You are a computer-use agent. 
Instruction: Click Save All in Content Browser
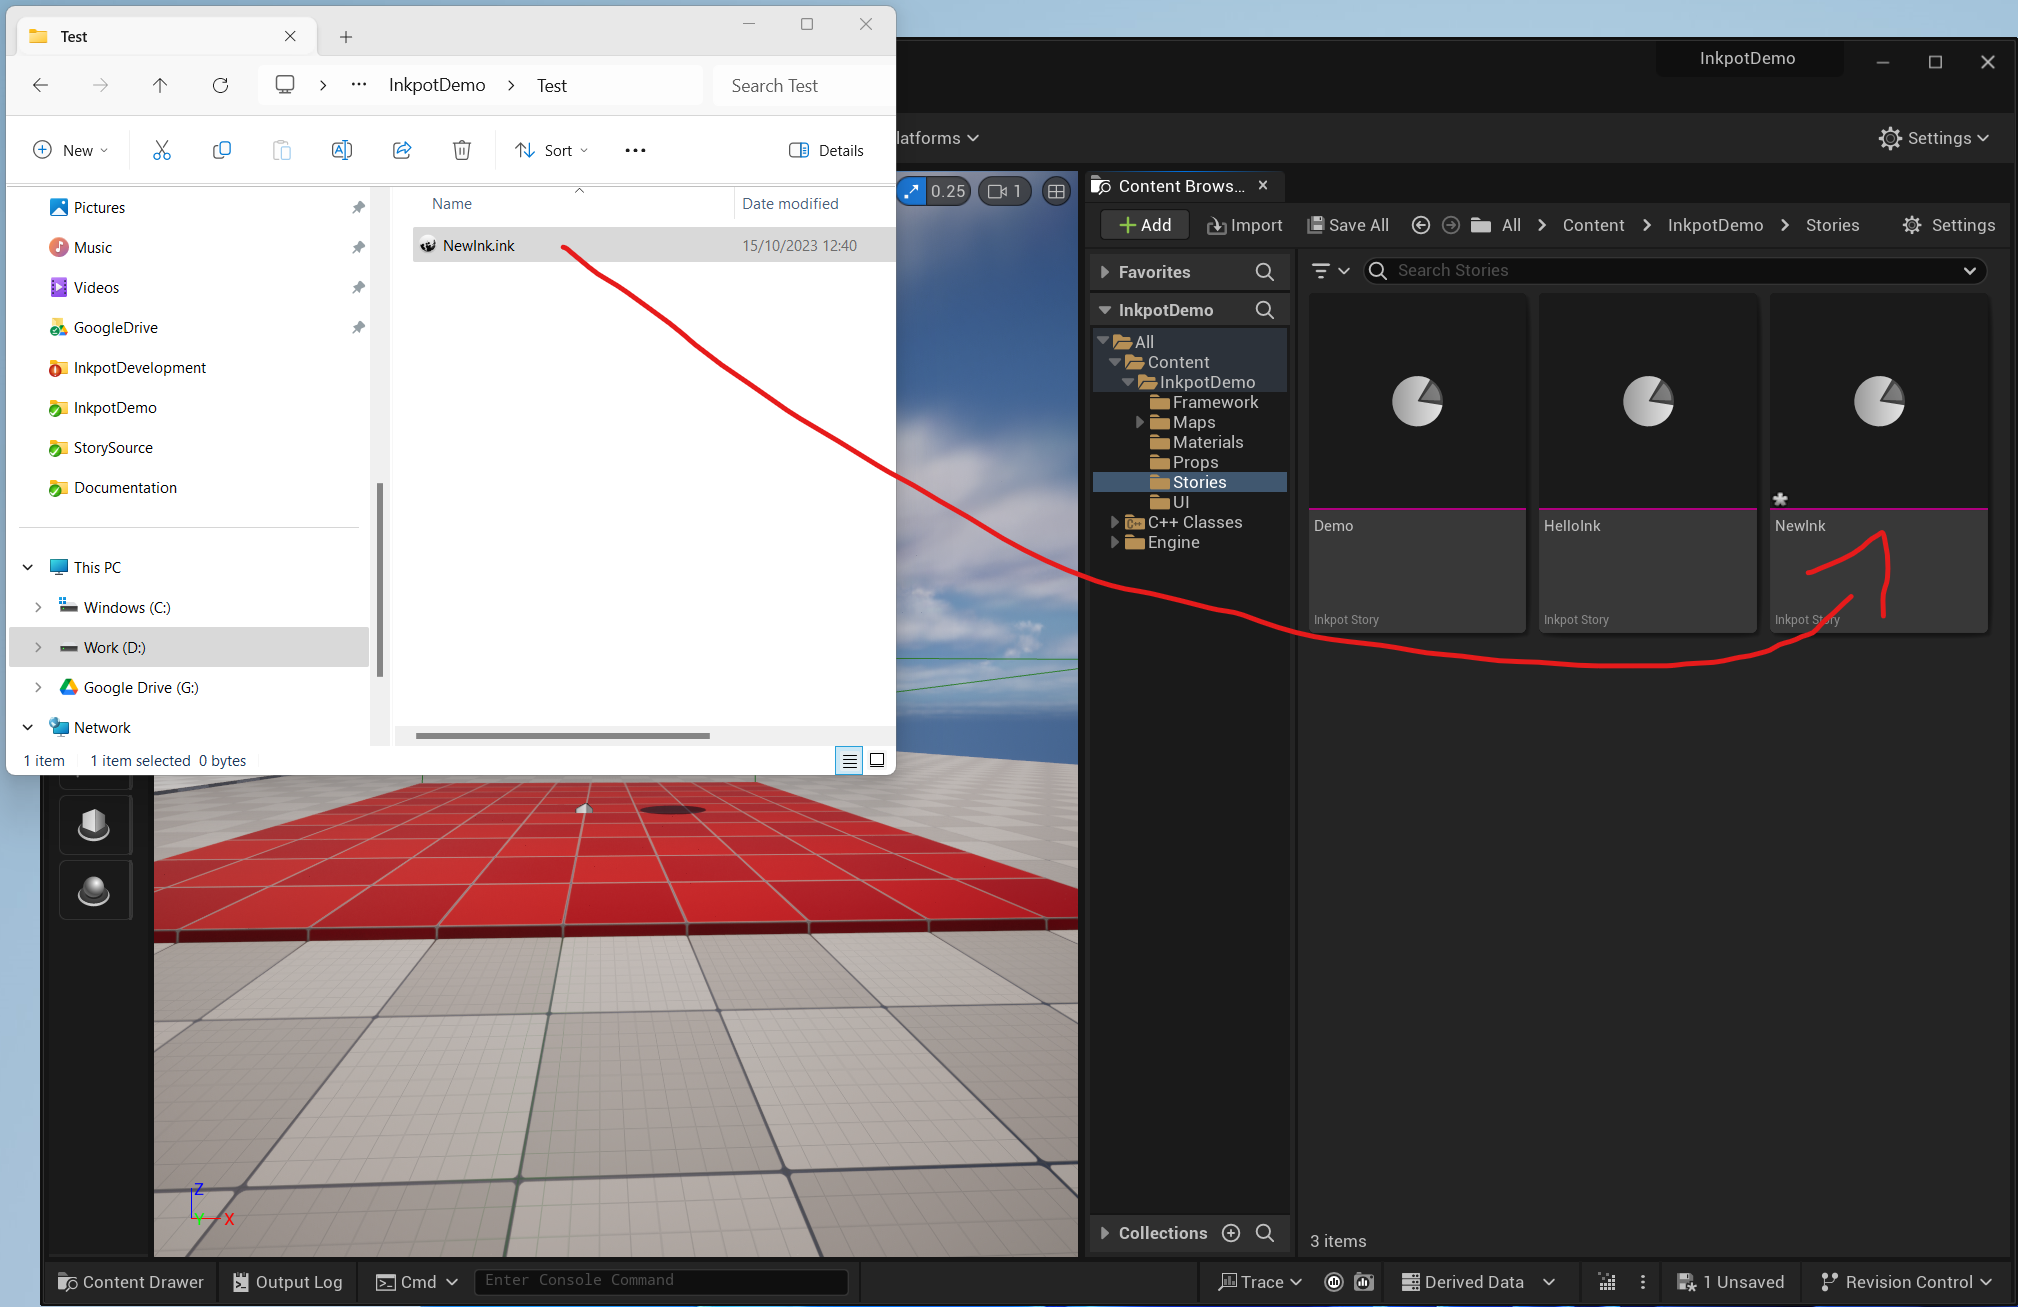pos(1347,225)
